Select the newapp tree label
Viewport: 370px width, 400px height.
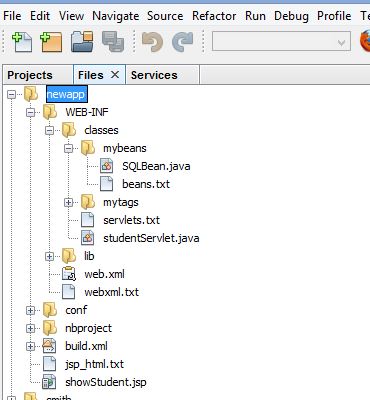(x=66, y=94)
